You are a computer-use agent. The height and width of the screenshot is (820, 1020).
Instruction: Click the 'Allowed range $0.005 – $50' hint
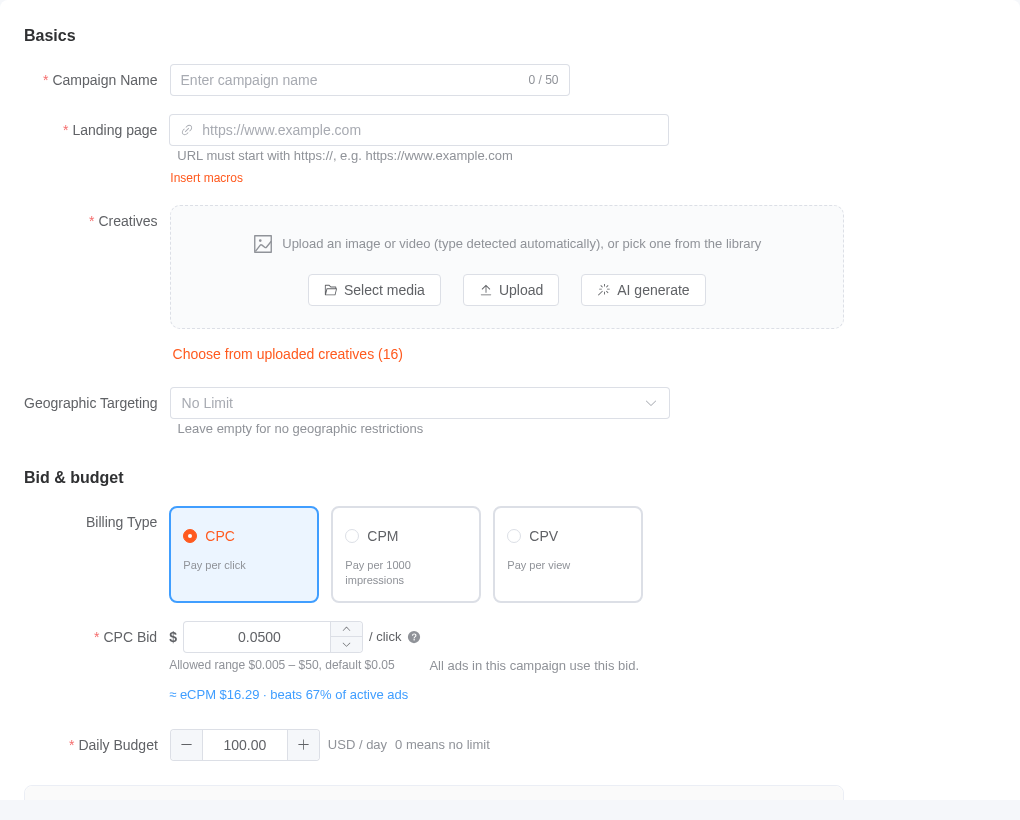pyautogui.click(x=282, y=665)
